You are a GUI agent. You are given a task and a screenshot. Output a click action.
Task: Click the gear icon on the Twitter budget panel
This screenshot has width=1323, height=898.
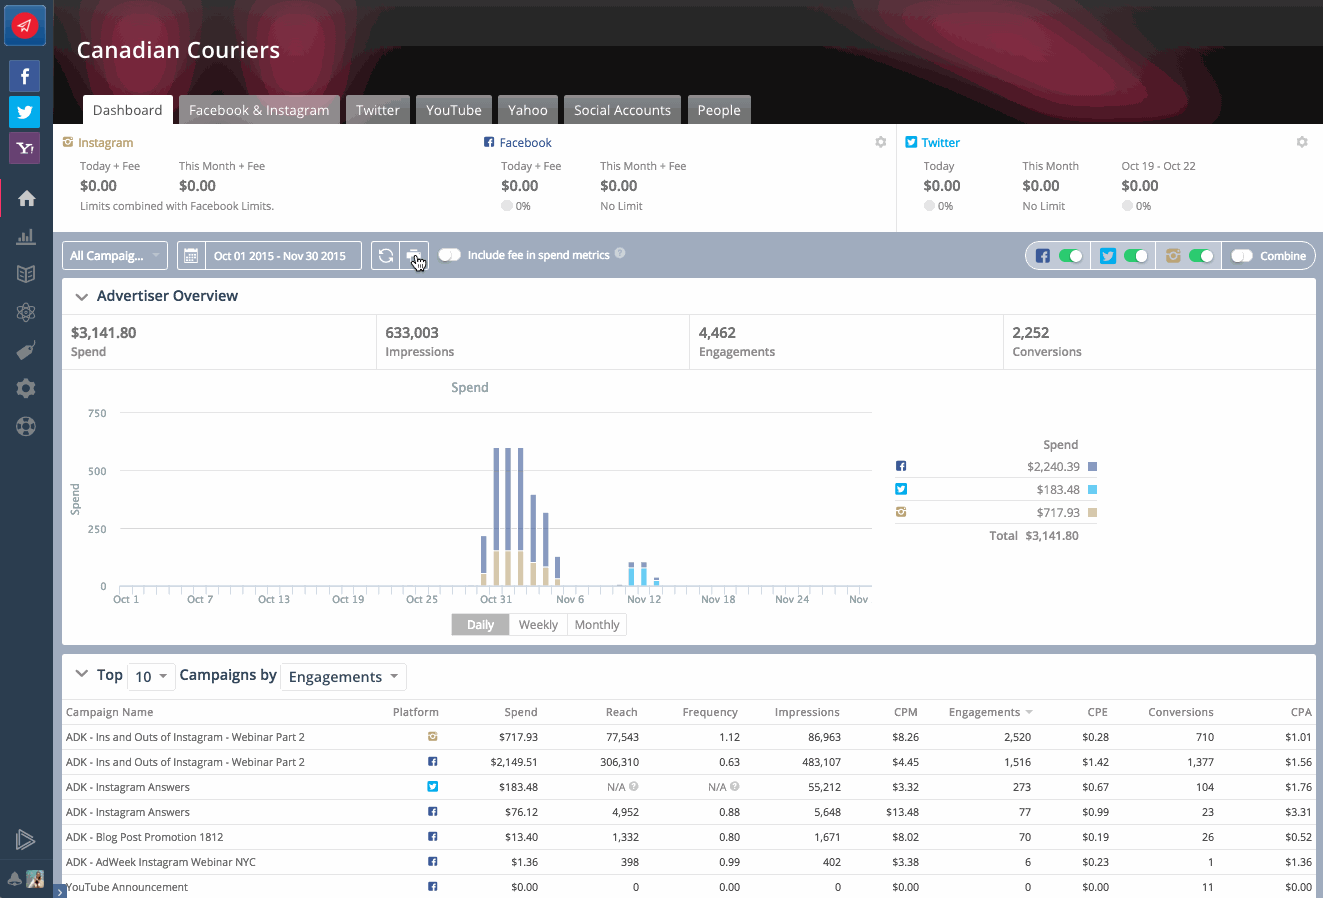[1302, 142]
